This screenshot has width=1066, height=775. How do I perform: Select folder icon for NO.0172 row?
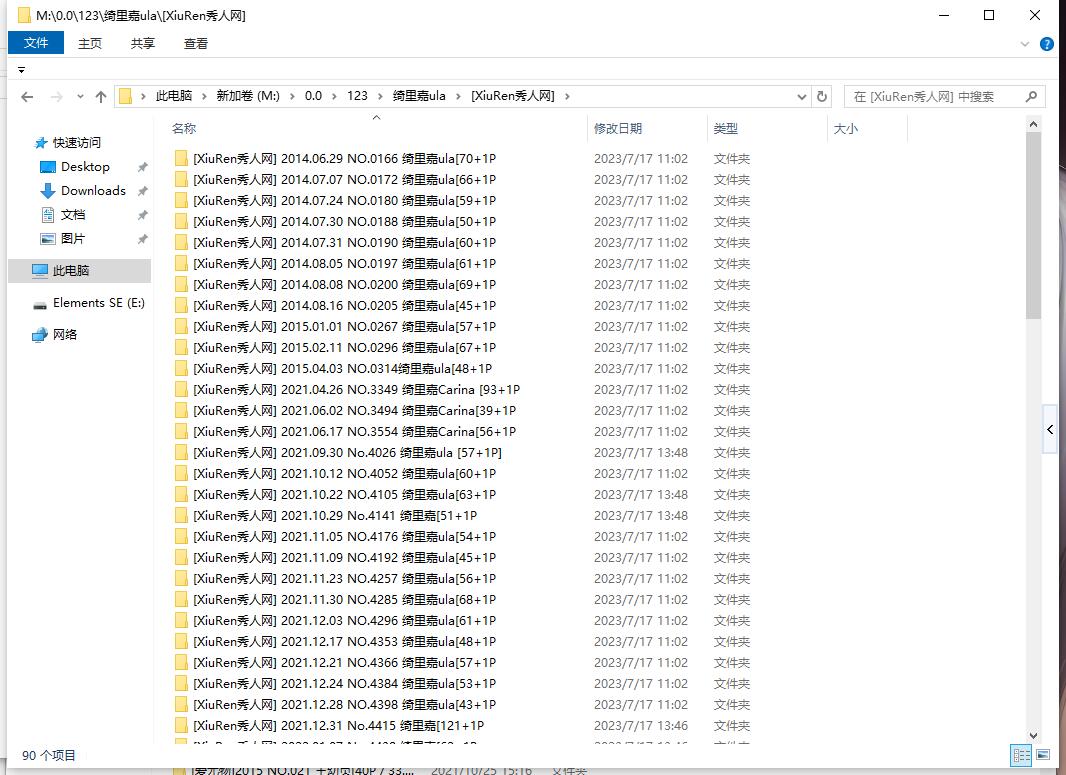tap(181, 179)
